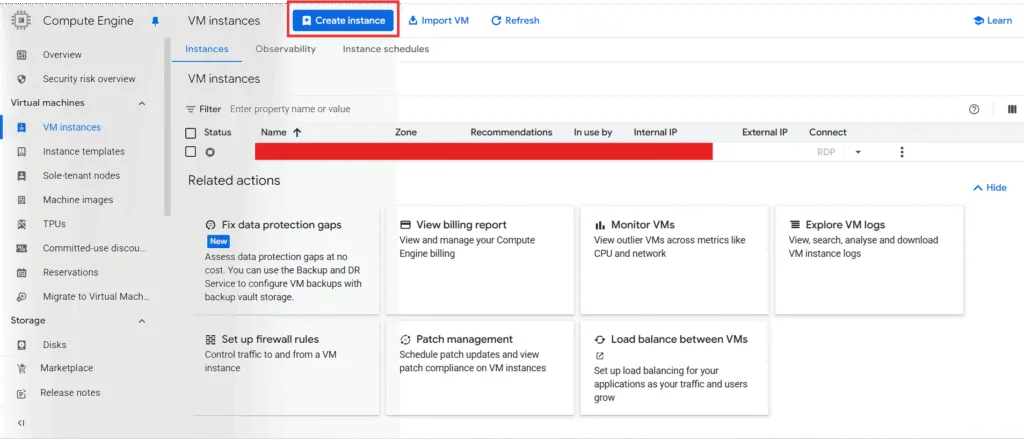Click the stopped status icon in the instance row
Viewport: 1024px width, 439px height.
[210, 152]
